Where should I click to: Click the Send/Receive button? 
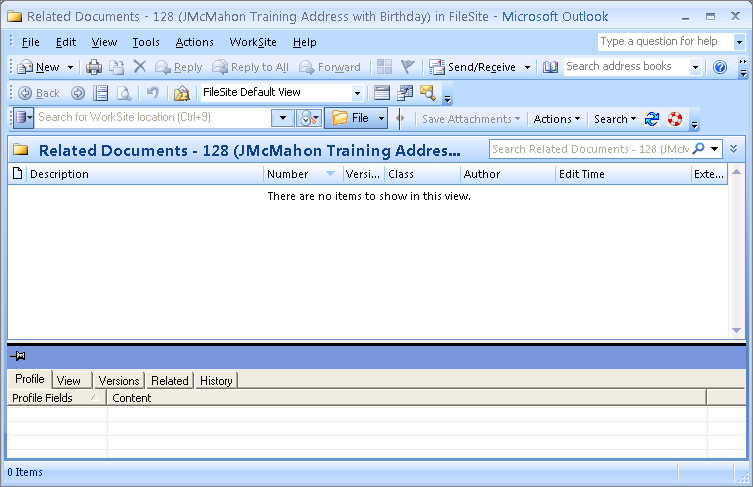473,67
